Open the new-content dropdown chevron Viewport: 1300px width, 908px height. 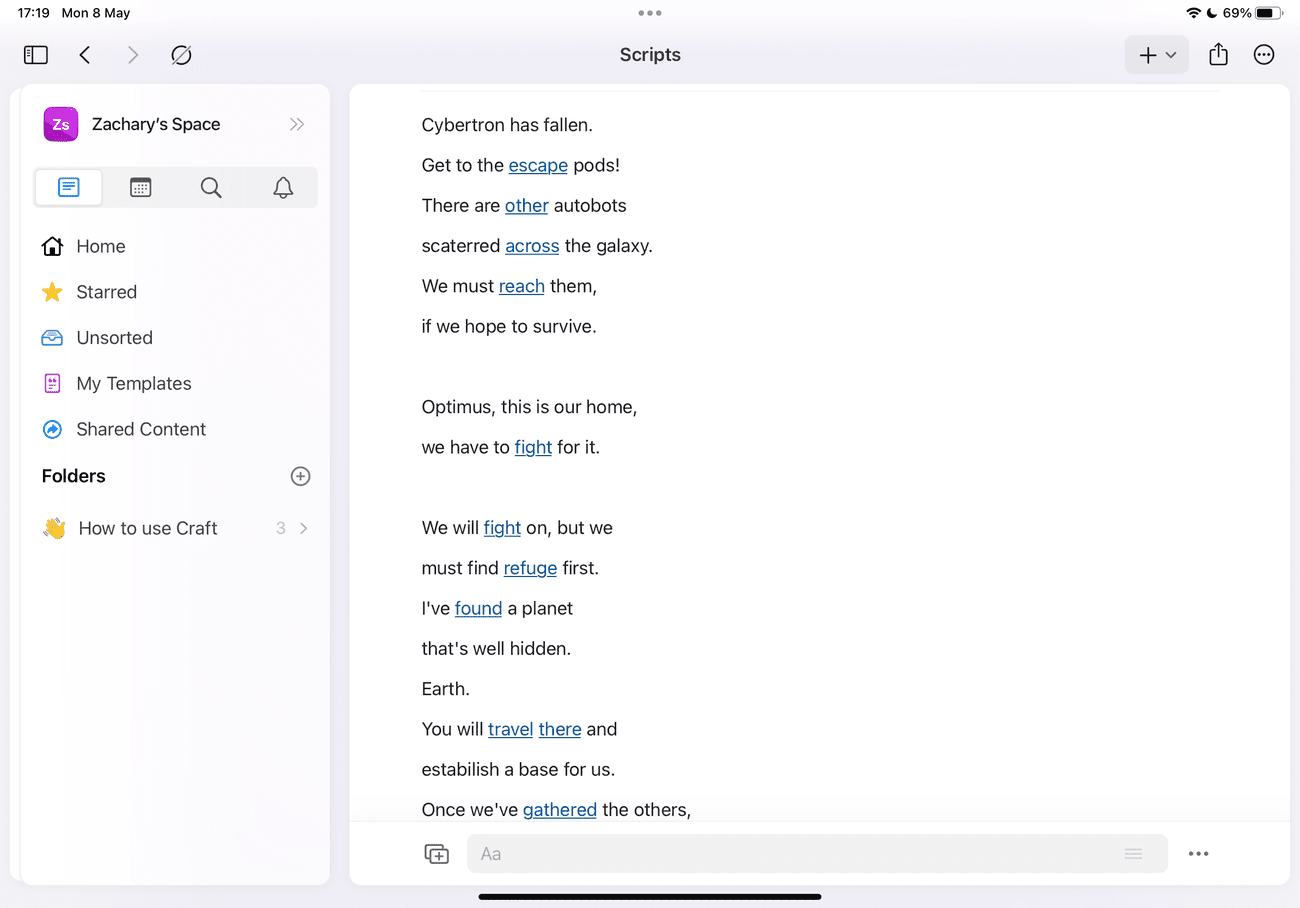(x=1170, y=55)
